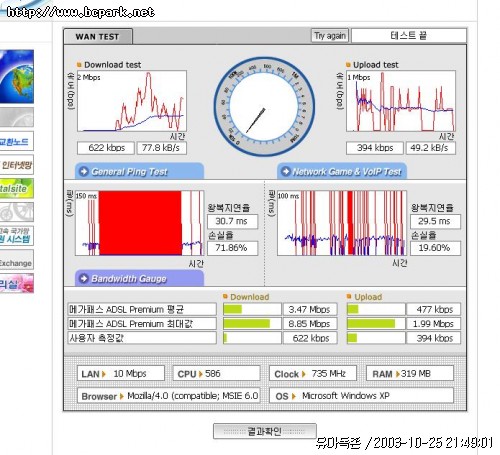Image resolution: width=500 pixels, height=455 pixels.
Task: Click the 결과확인 button
Action: [265, 431]
